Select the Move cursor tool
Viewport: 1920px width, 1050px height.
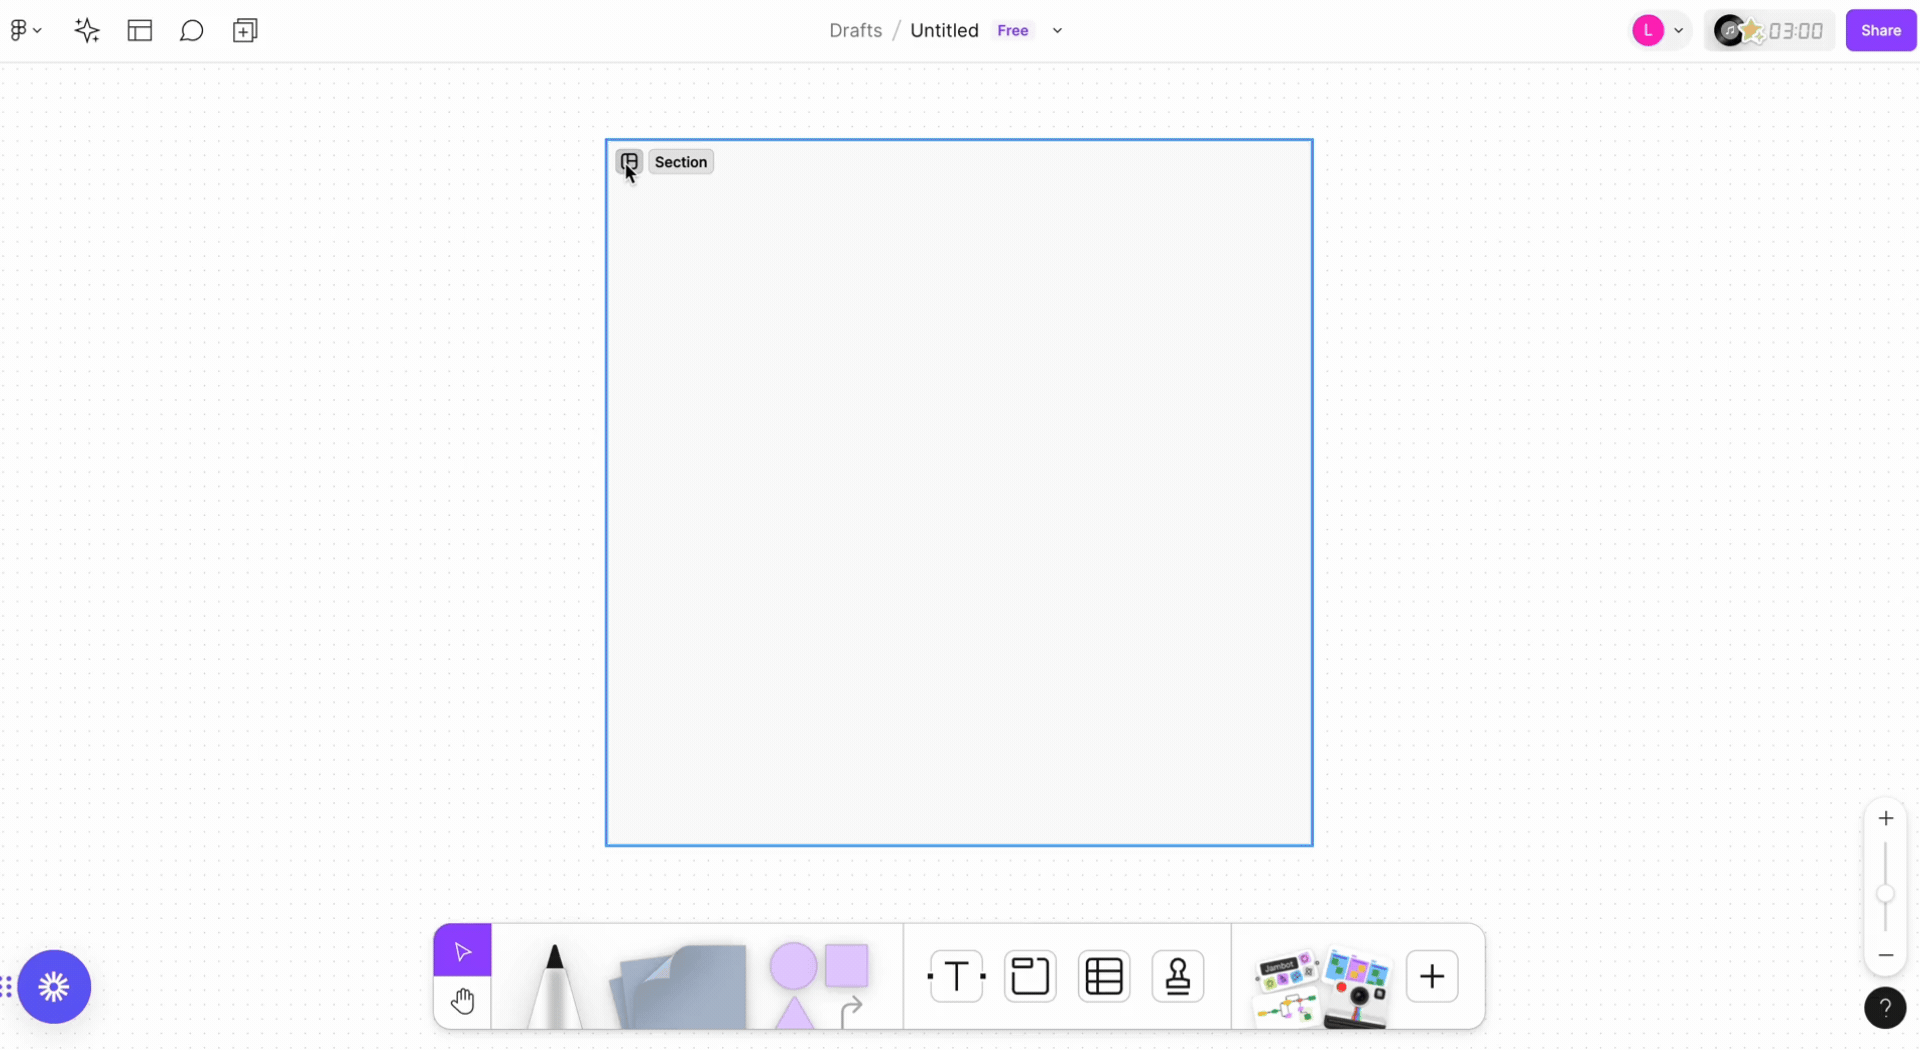(462, 951)
